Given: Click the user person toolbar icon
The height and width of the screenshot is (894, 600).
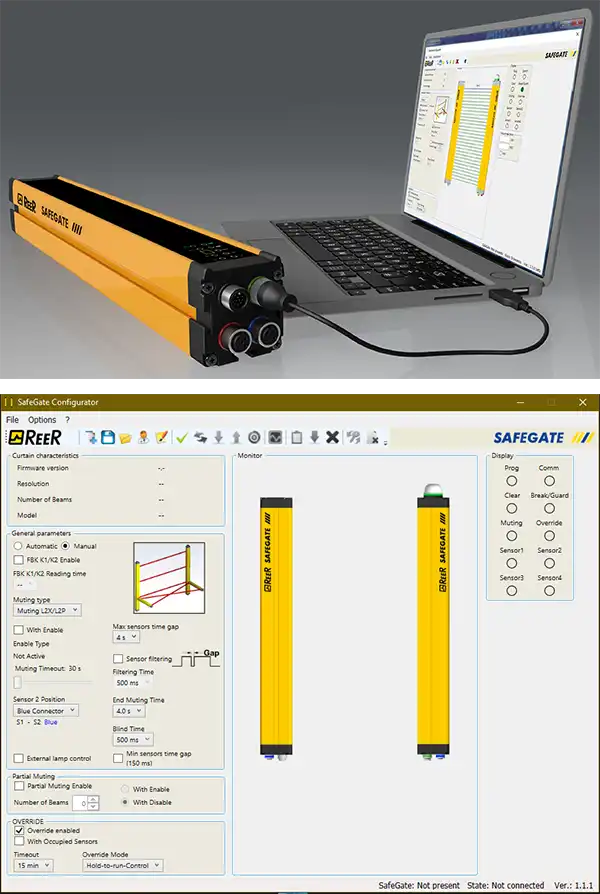Looking at the screenshot, I should point(144,437).
